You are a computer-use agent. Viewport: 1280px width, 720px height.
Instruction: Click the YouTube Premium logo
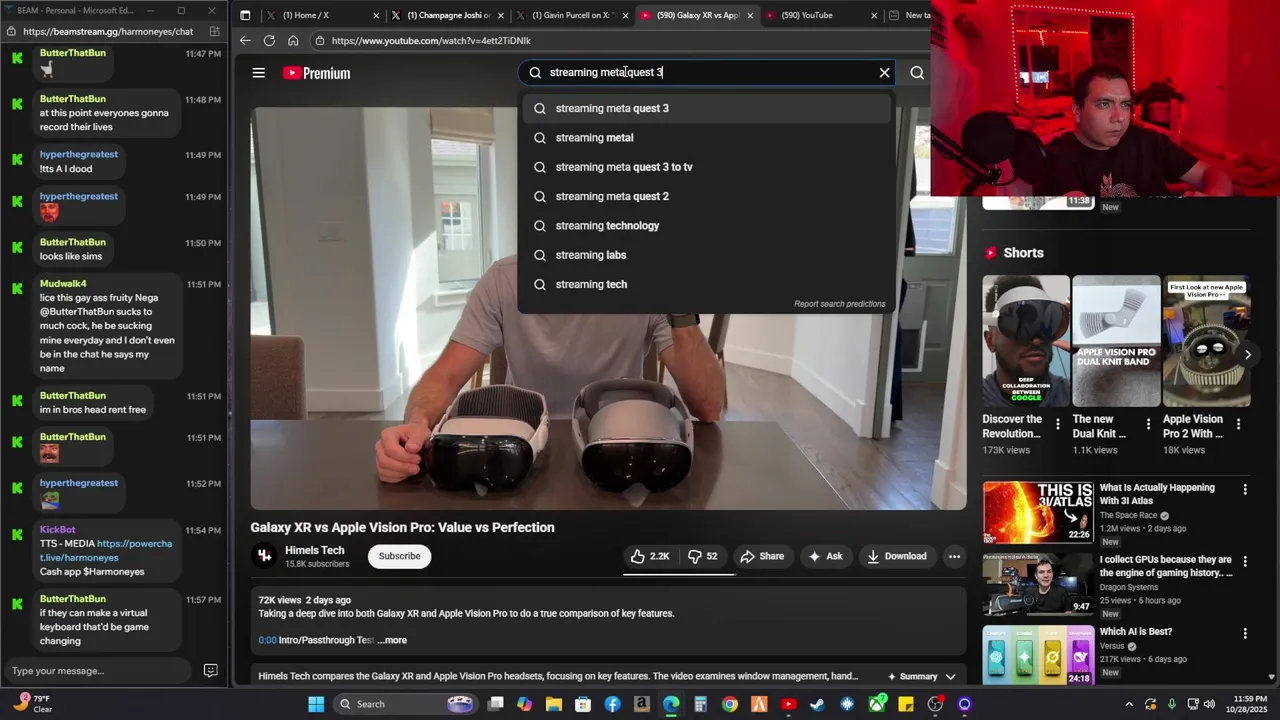tap(316, 73)
